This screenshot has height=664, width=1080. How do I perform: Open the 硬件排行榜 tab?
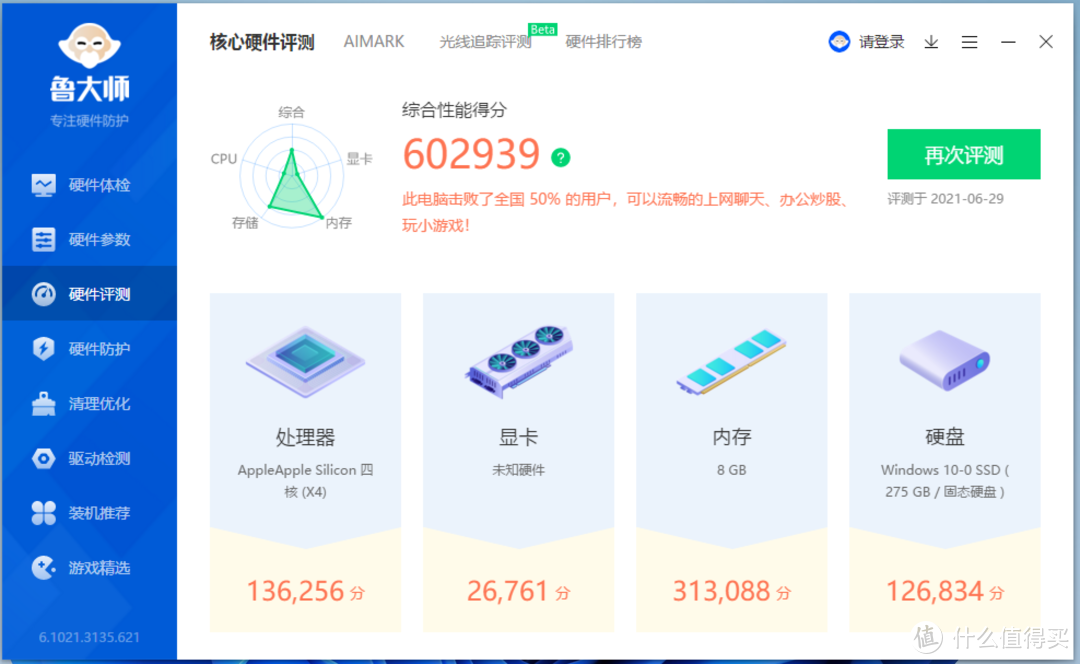603,42
